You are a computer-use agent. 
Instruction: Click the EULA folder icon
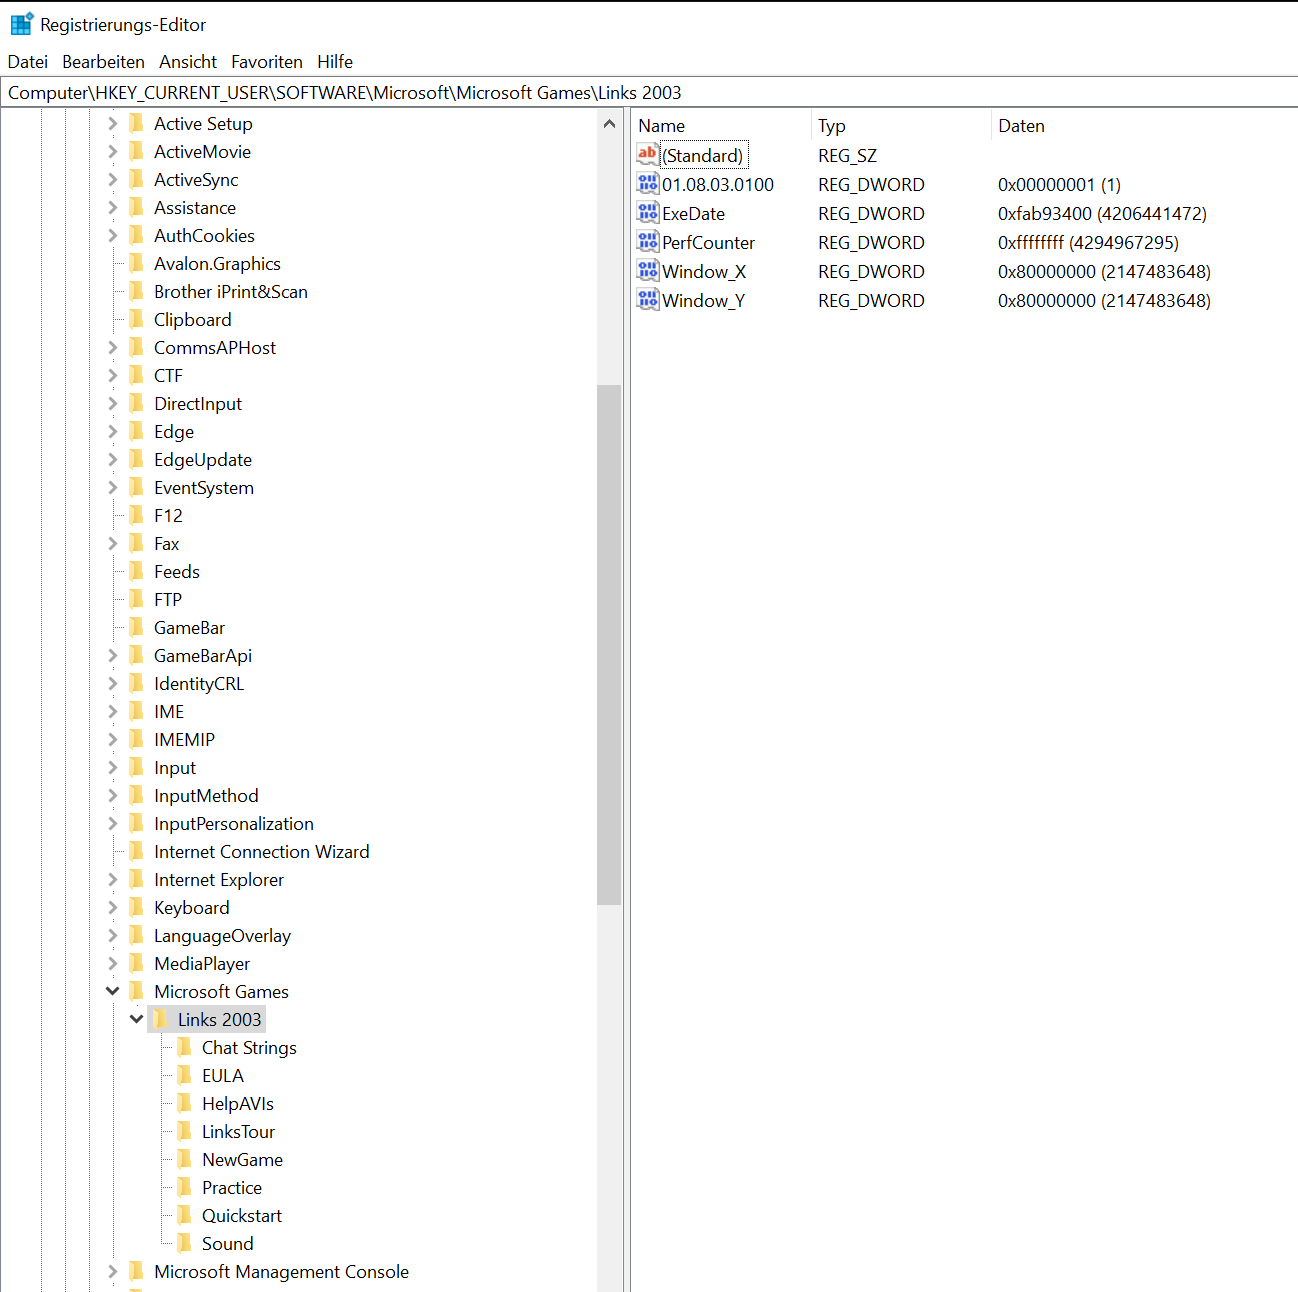[184, 1075]
